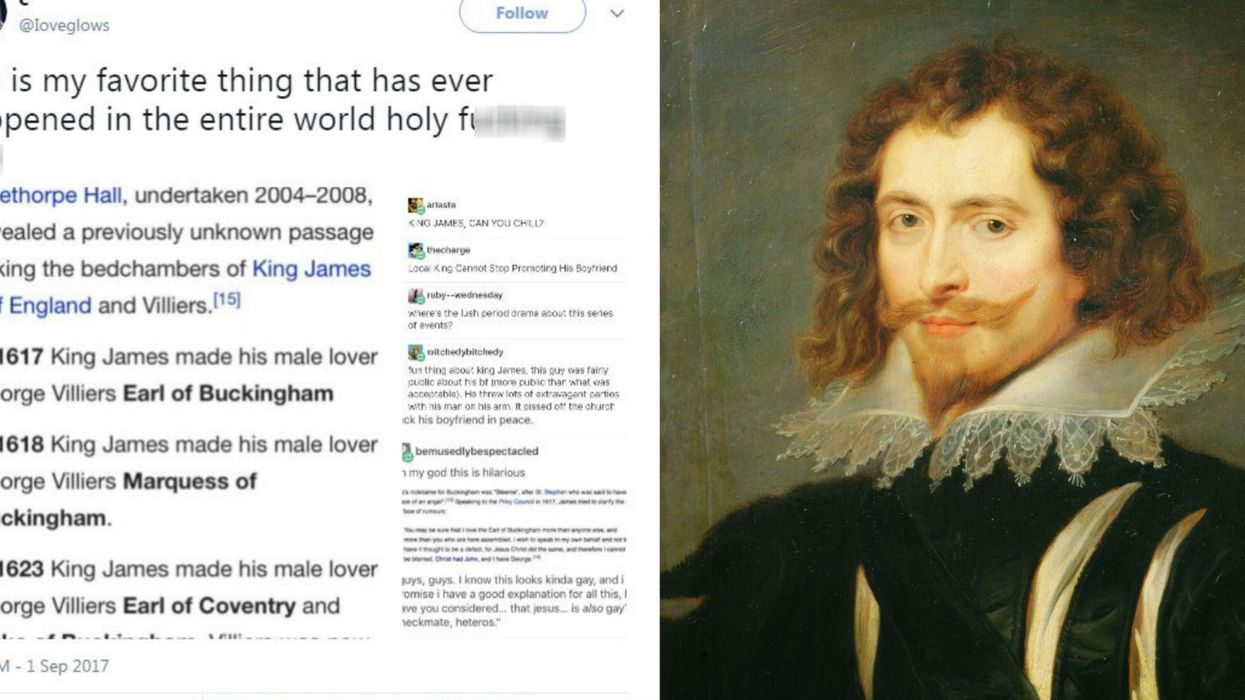Click bemusedlybespectacled's avatar icon
Viewport: 1245px width, 700px height.
pyautogui.click(x=408, y=452)
